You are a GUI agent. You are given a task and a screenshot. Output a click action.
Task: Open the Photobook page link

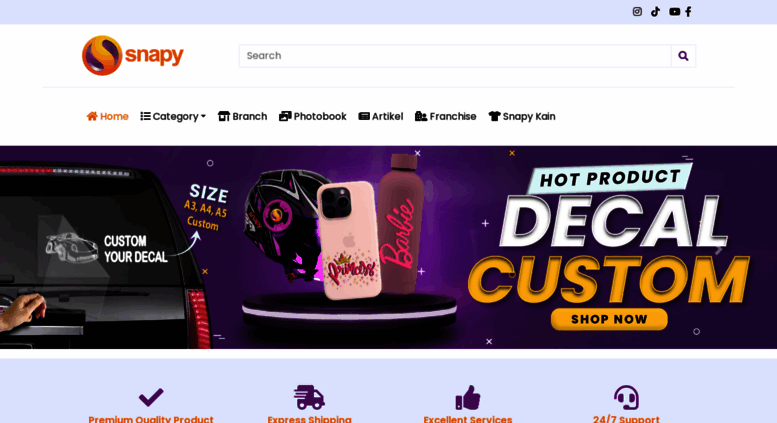coord(313,116)
